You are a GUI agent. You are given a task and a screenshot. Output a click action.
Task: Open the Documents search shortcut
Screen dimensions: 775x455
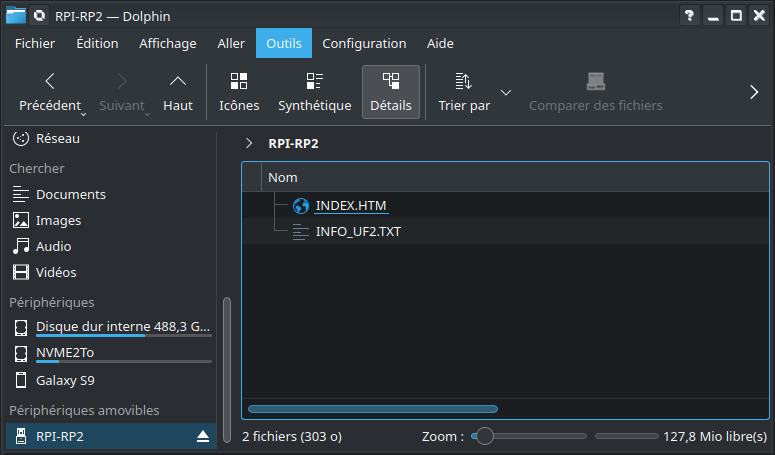point(70,195)
